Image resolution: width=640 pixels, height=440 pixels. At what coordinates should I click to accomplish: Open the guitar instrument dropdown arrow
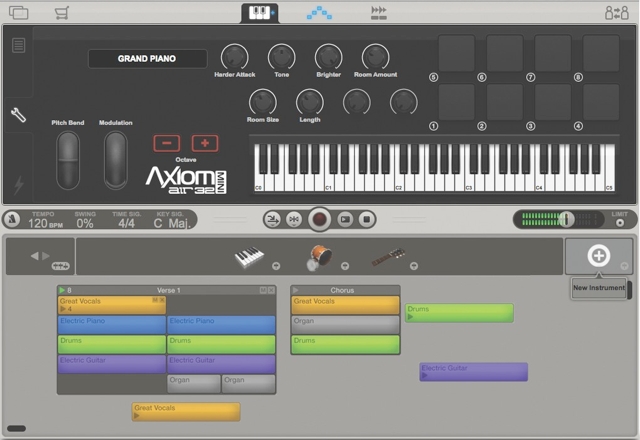point(415,266)
